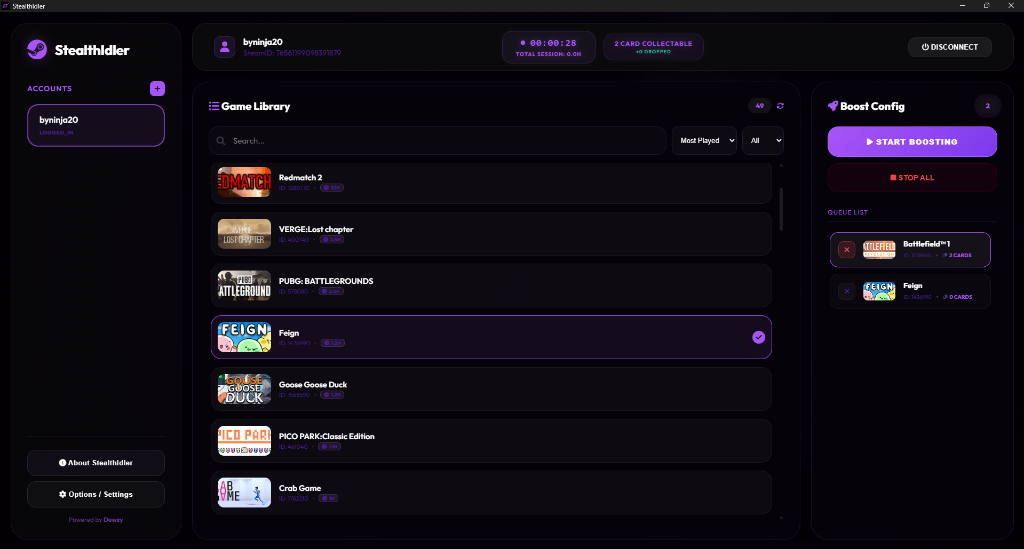Screen dimensions: 1024x549
Task: Uncheck the Feign selection checkmark
Action: click(758, 337)
